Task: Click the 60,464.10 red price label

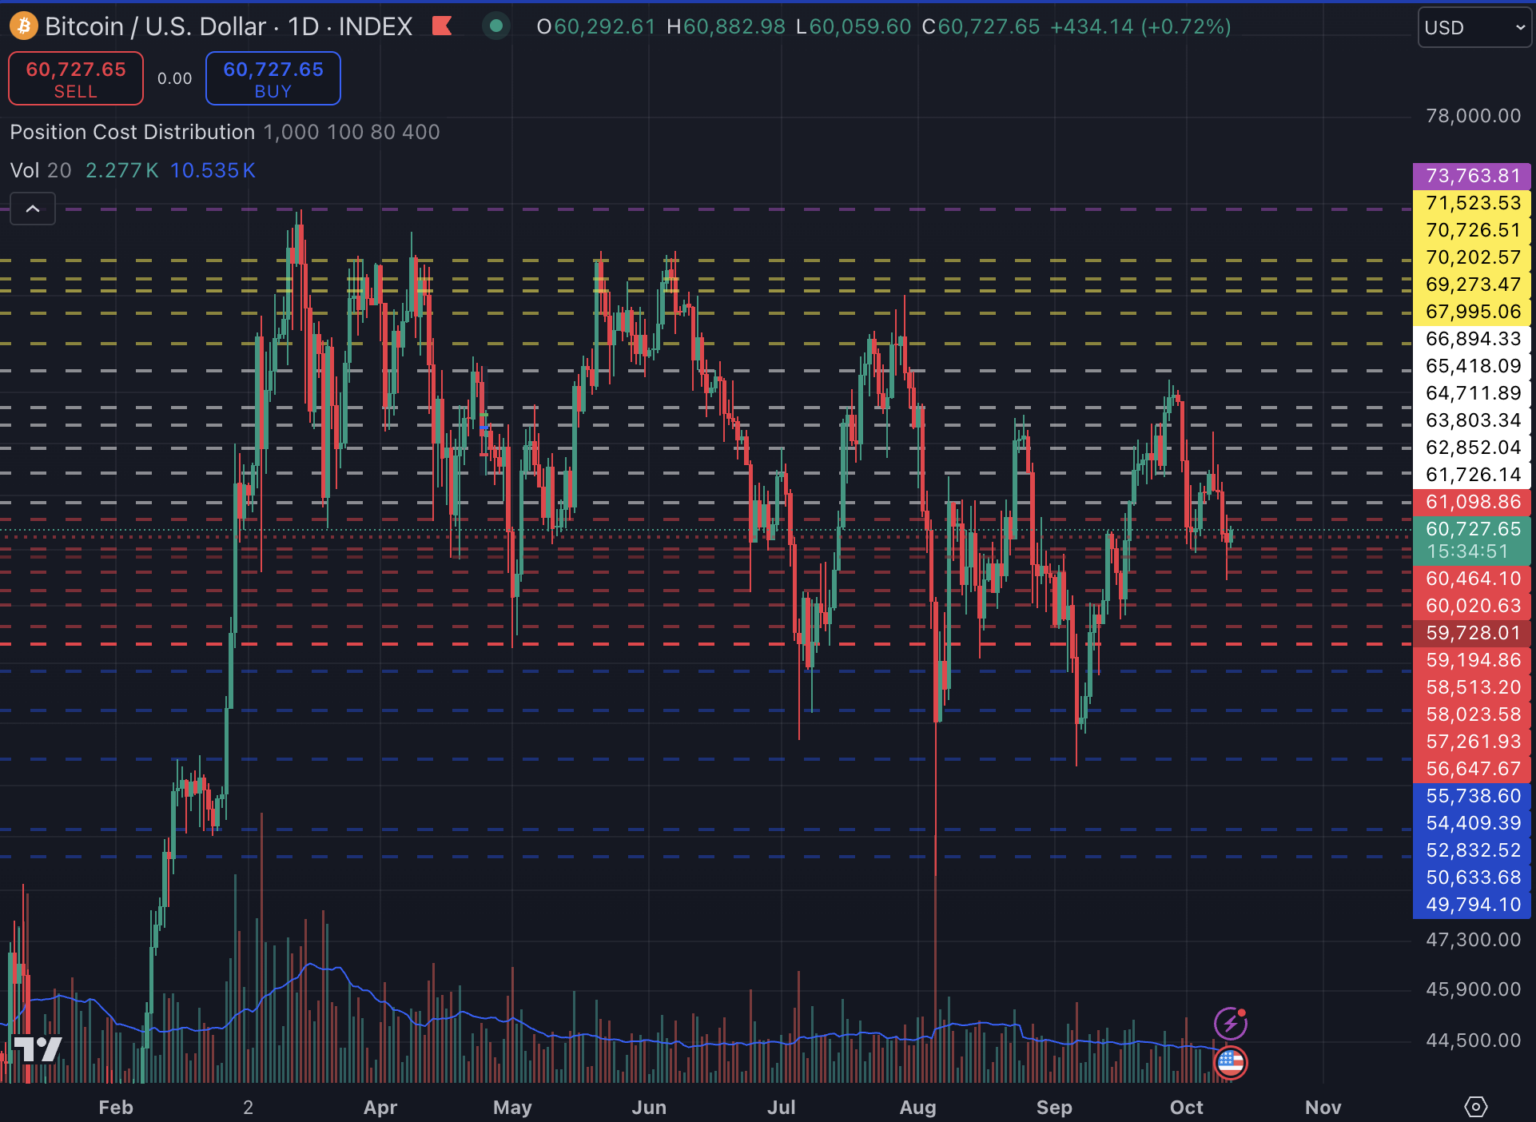Action: pyautogui.click(x=1472, y=578)
